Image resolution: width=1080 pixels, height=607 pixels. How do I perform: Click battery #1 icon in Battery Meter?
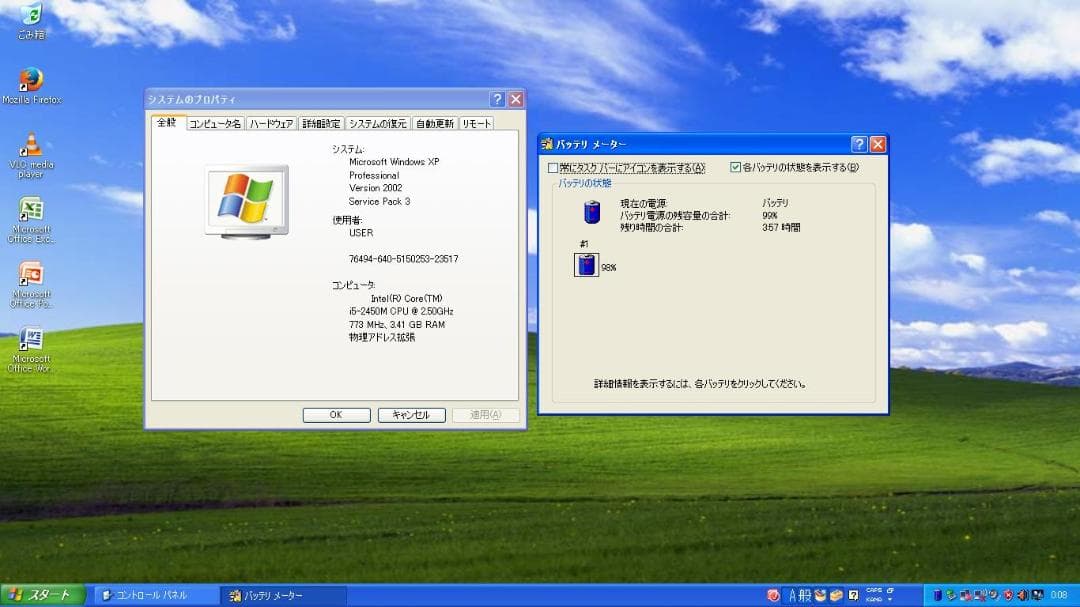pyautogui.click(x=586, y=265)
